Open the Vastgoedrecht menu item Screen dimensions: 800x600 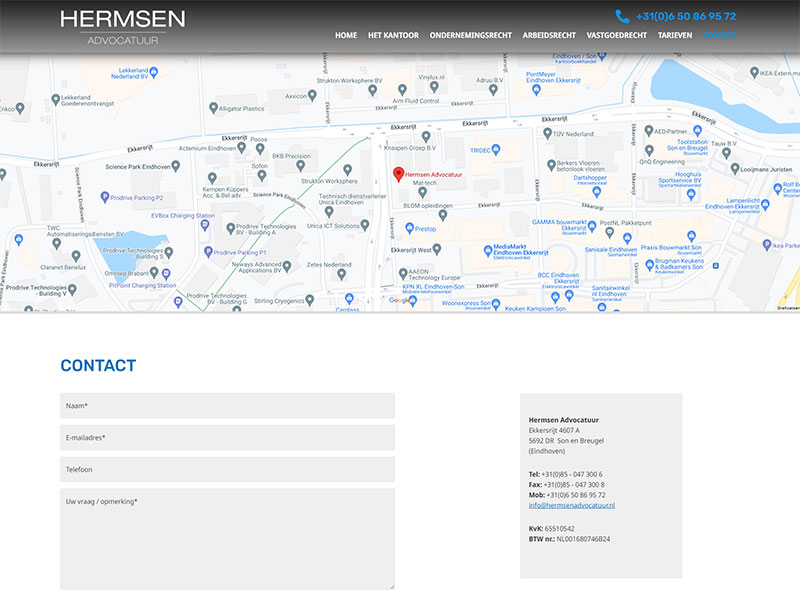(616, 35)
